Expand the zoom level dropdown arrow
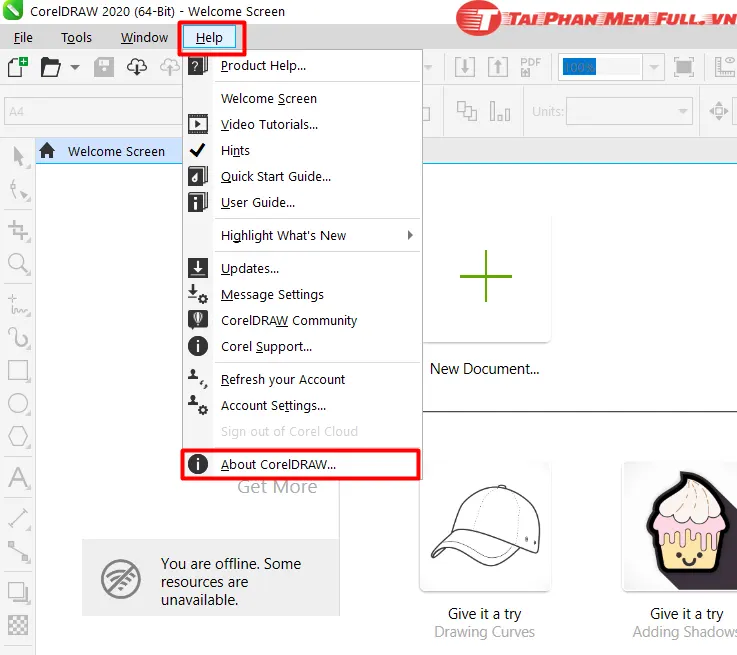Screen dimensions: 737x655 pyautogui.click(x=654, y=67)
